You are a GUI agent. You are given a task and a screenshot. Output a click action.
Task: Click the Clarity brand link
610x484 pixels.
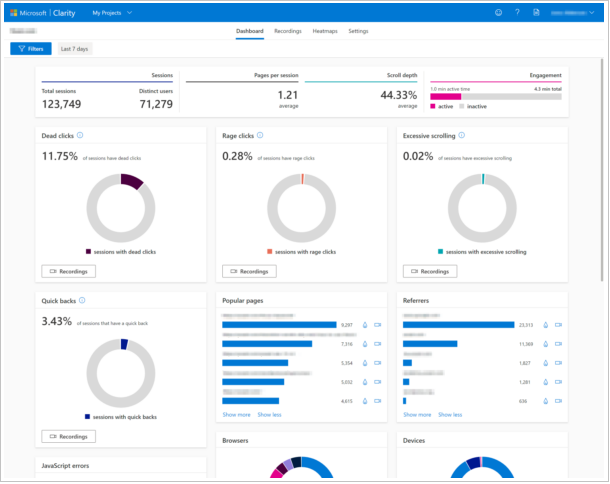(64, 13)
